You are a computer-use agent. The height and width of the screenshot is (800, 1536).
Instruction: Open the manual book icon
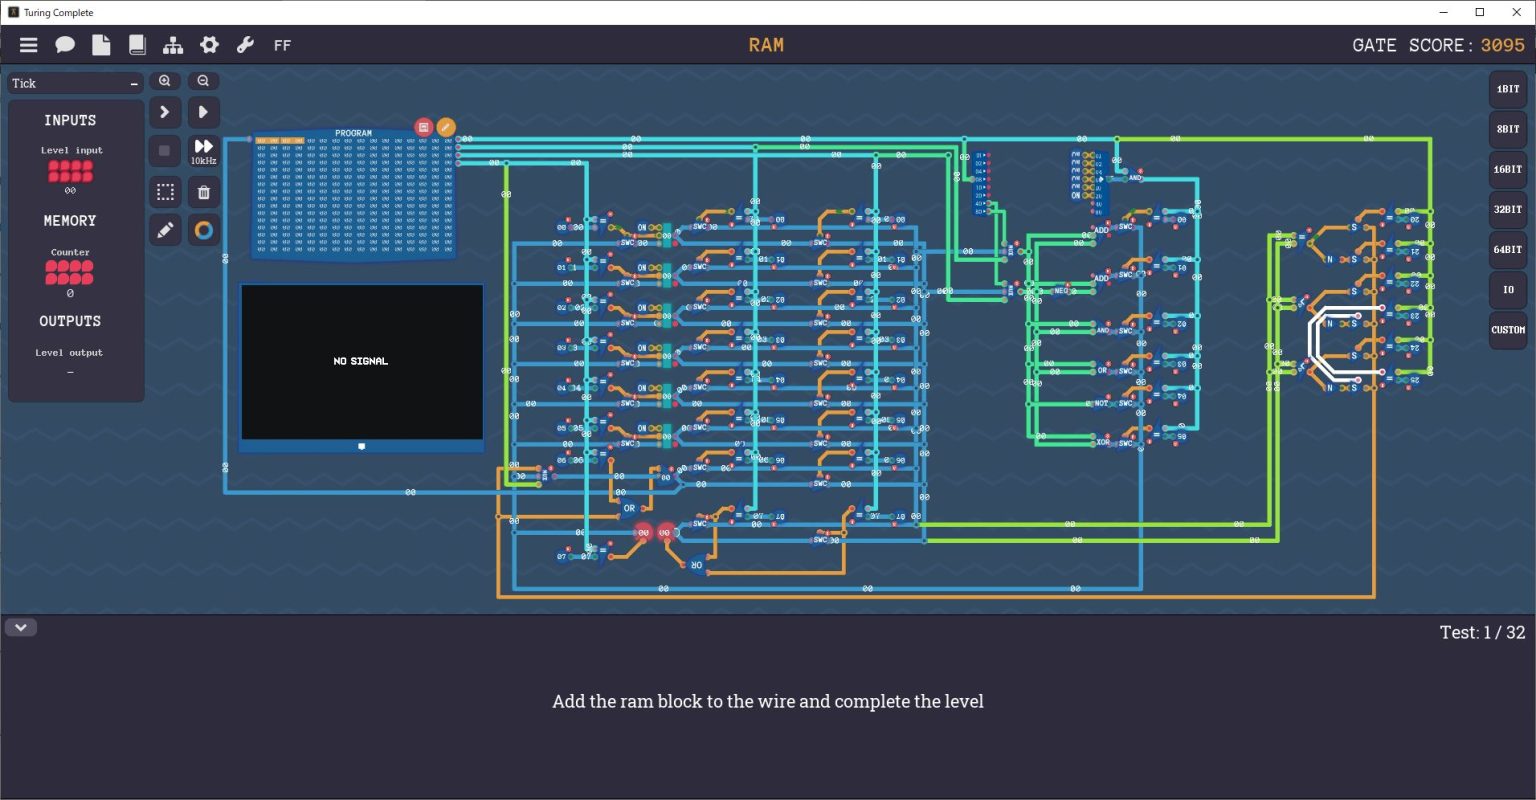click(x=137, y=45)
